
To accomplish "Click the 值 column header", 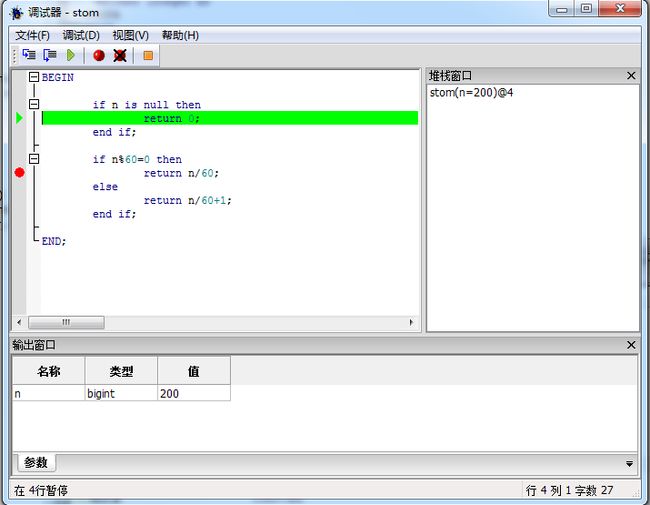I will pos(194,371).
